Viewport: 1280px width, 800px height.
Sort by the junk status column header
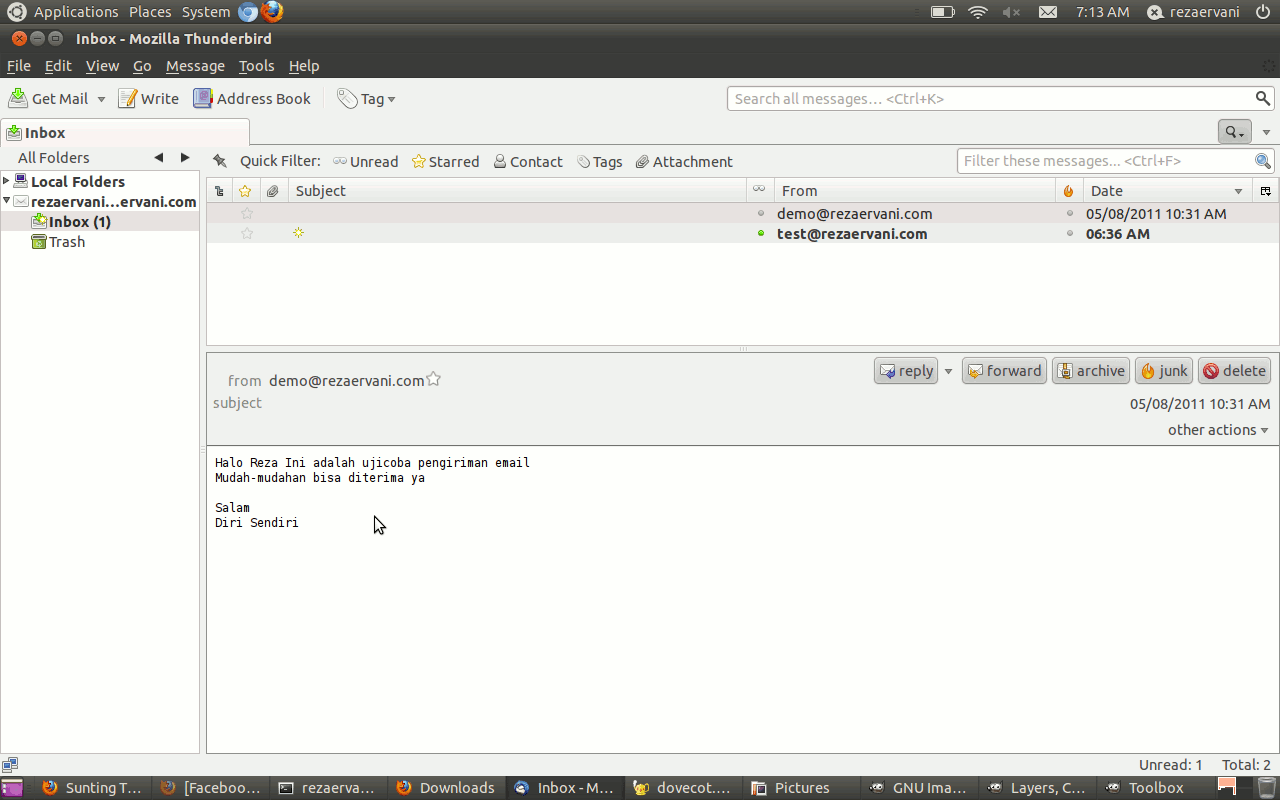coord(1068,191)
